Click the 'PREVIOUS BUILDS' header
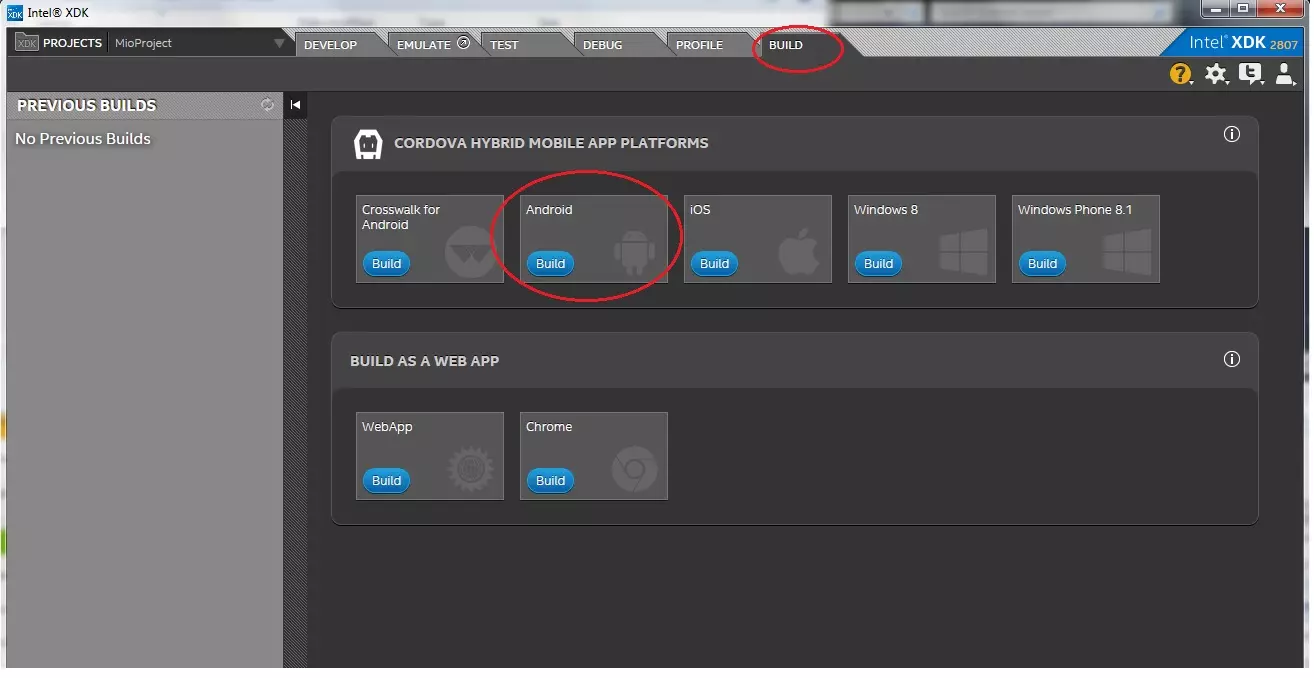The width and height of the screenshot is (1314, 678). pos(87,105)
